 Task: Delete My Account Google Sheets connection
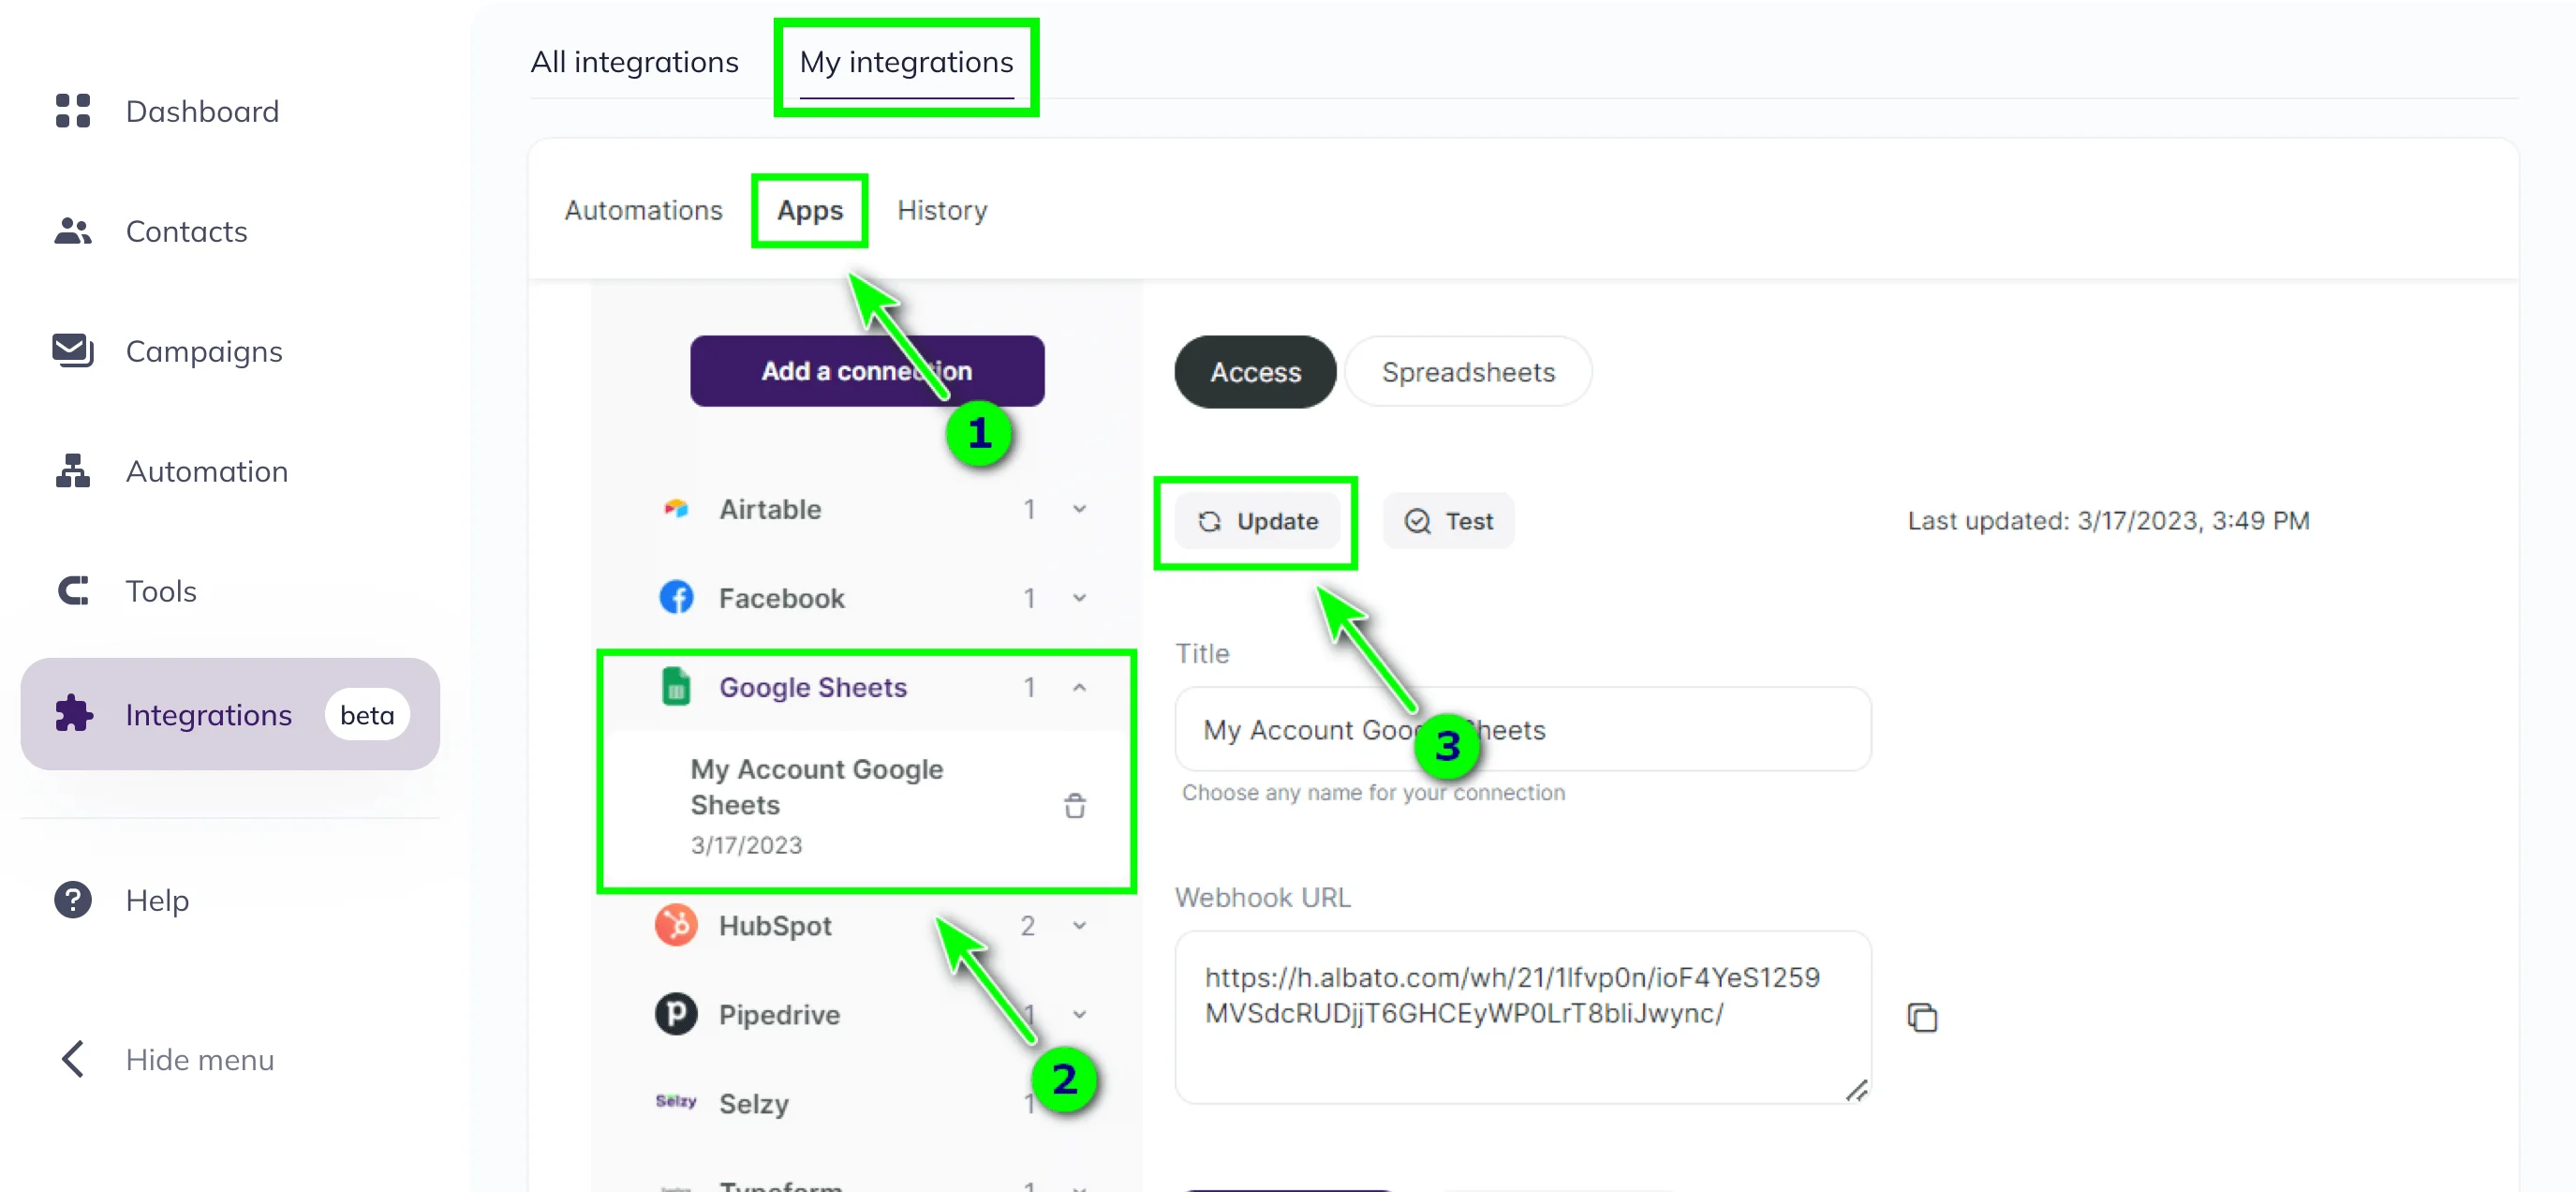coord(1075,805)
